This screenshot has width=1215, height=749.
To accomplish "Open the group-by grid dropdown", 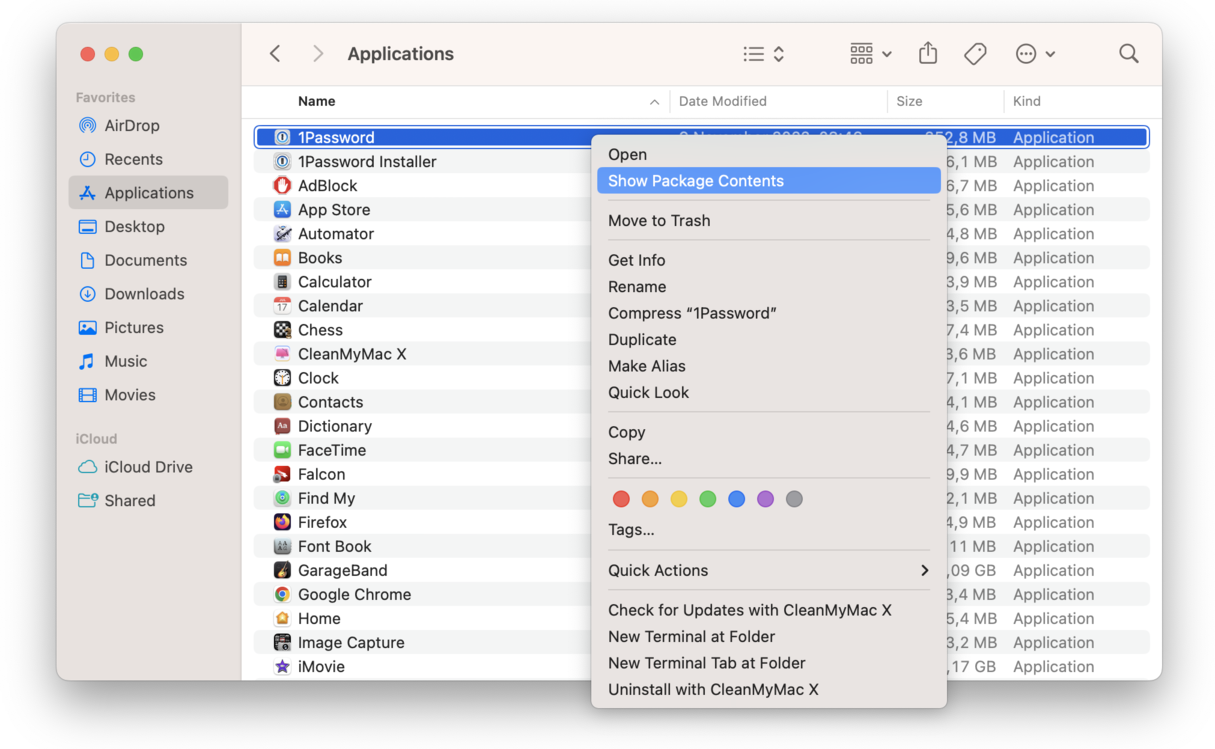I will pos(870,54).
